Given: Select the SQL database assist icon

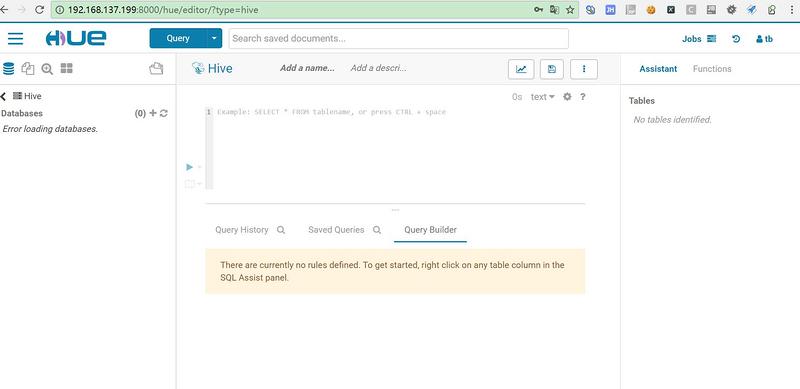Looking at the screenshot, I should [x=9, y=68].
